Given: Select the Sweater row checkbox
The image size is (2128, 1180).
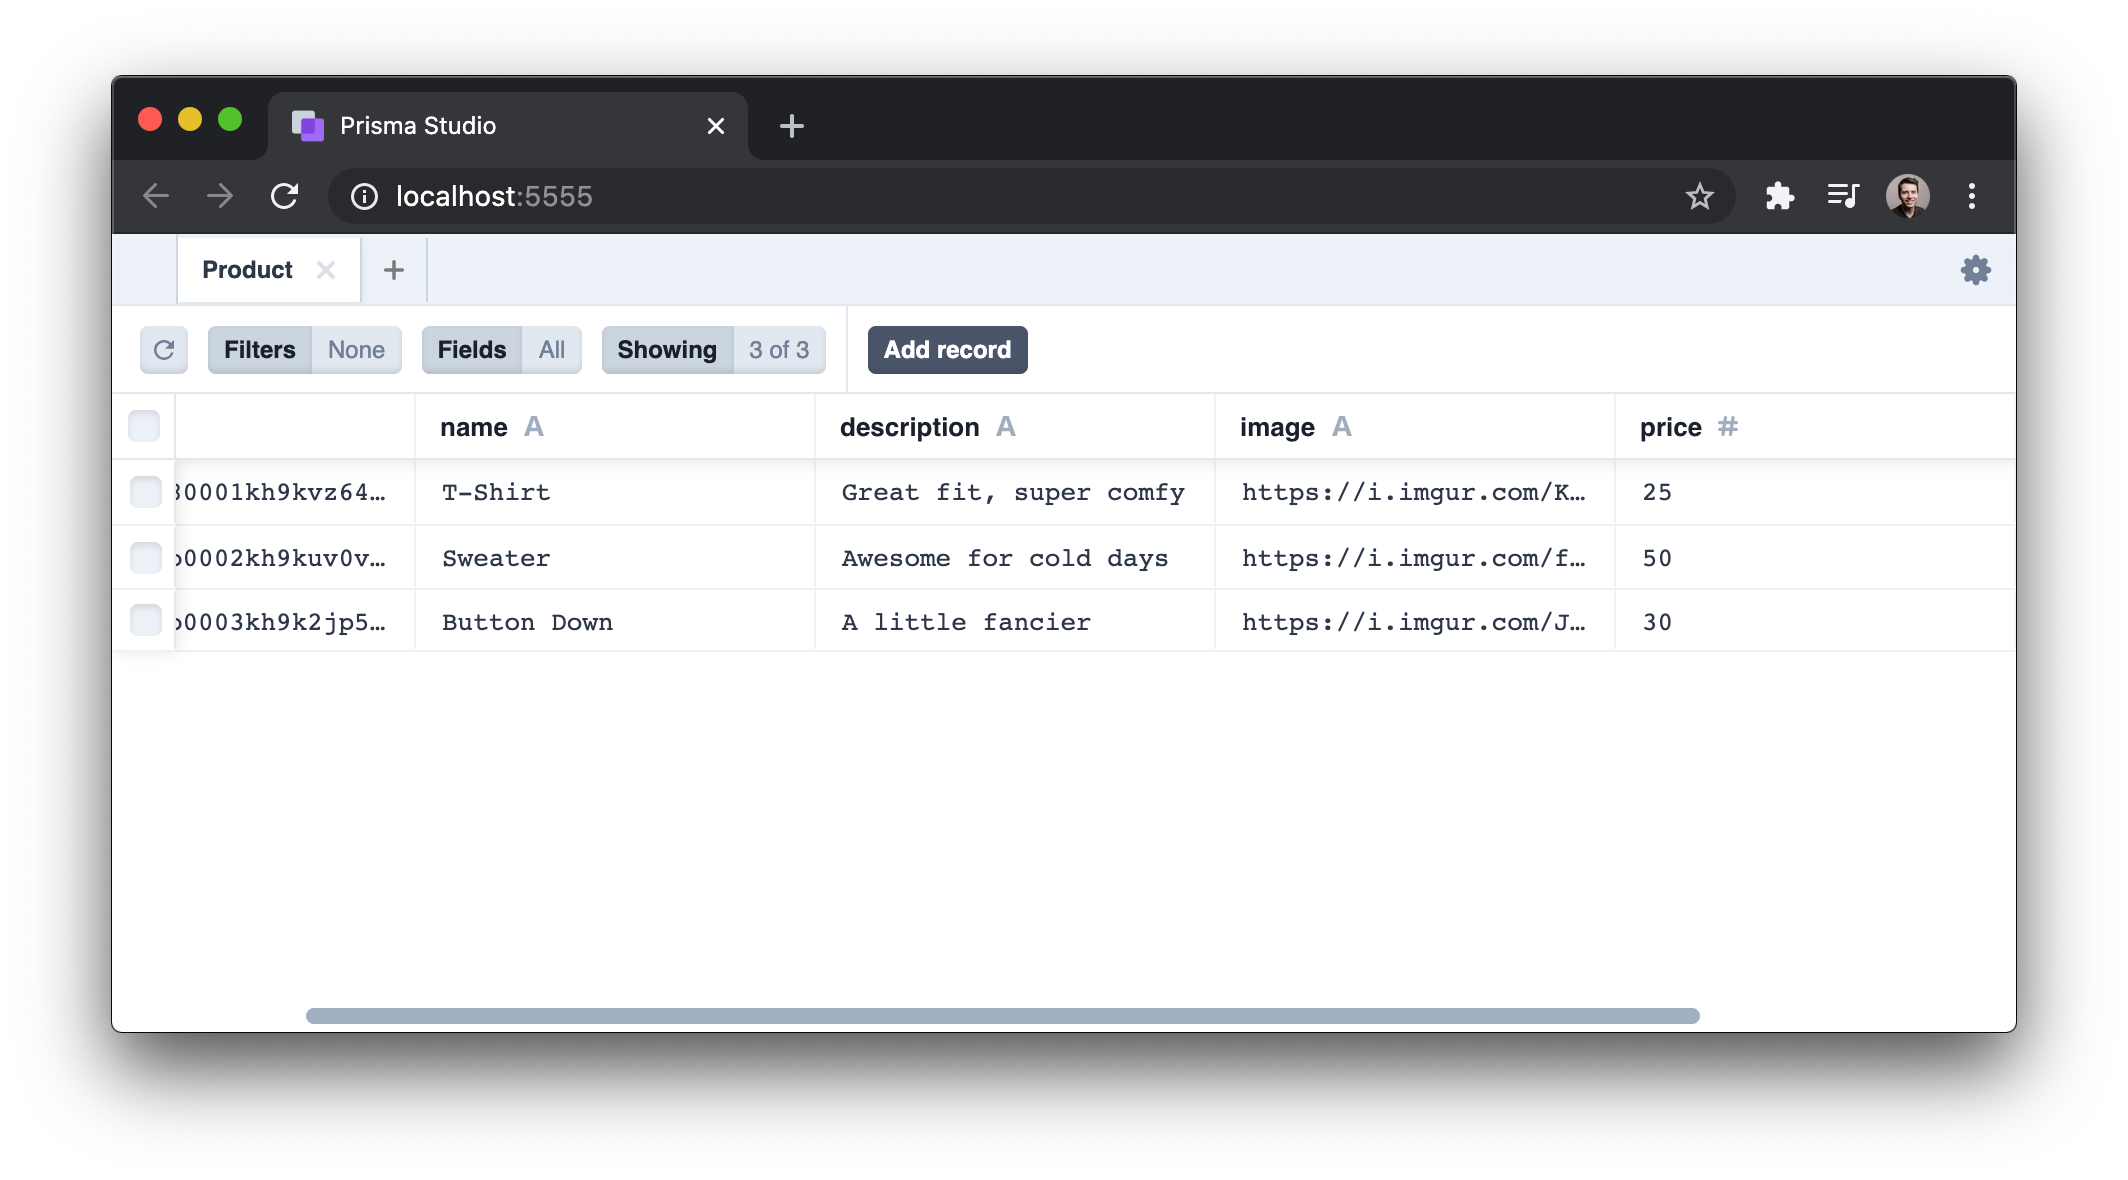Looking at the screenshot, I should pyautogui.click(x=146, y=558).
